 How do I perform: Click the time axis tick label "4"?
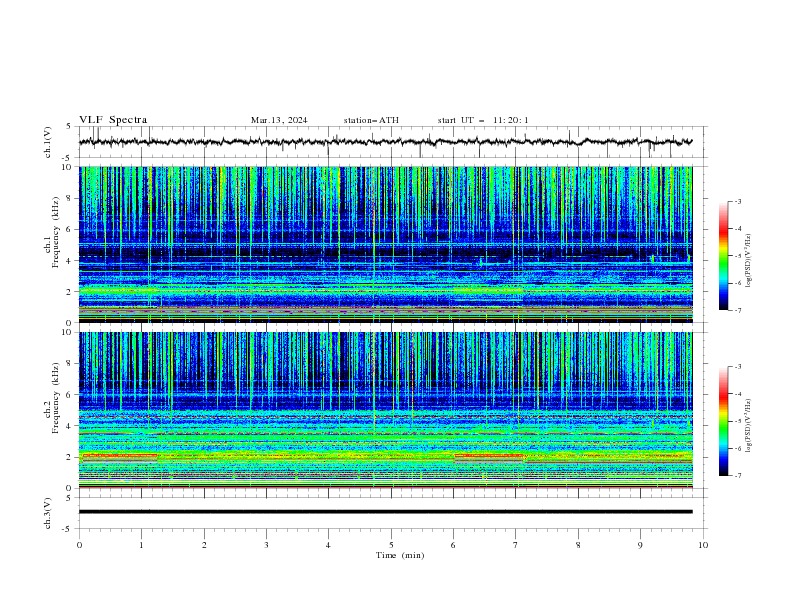[x=328, y=545]
